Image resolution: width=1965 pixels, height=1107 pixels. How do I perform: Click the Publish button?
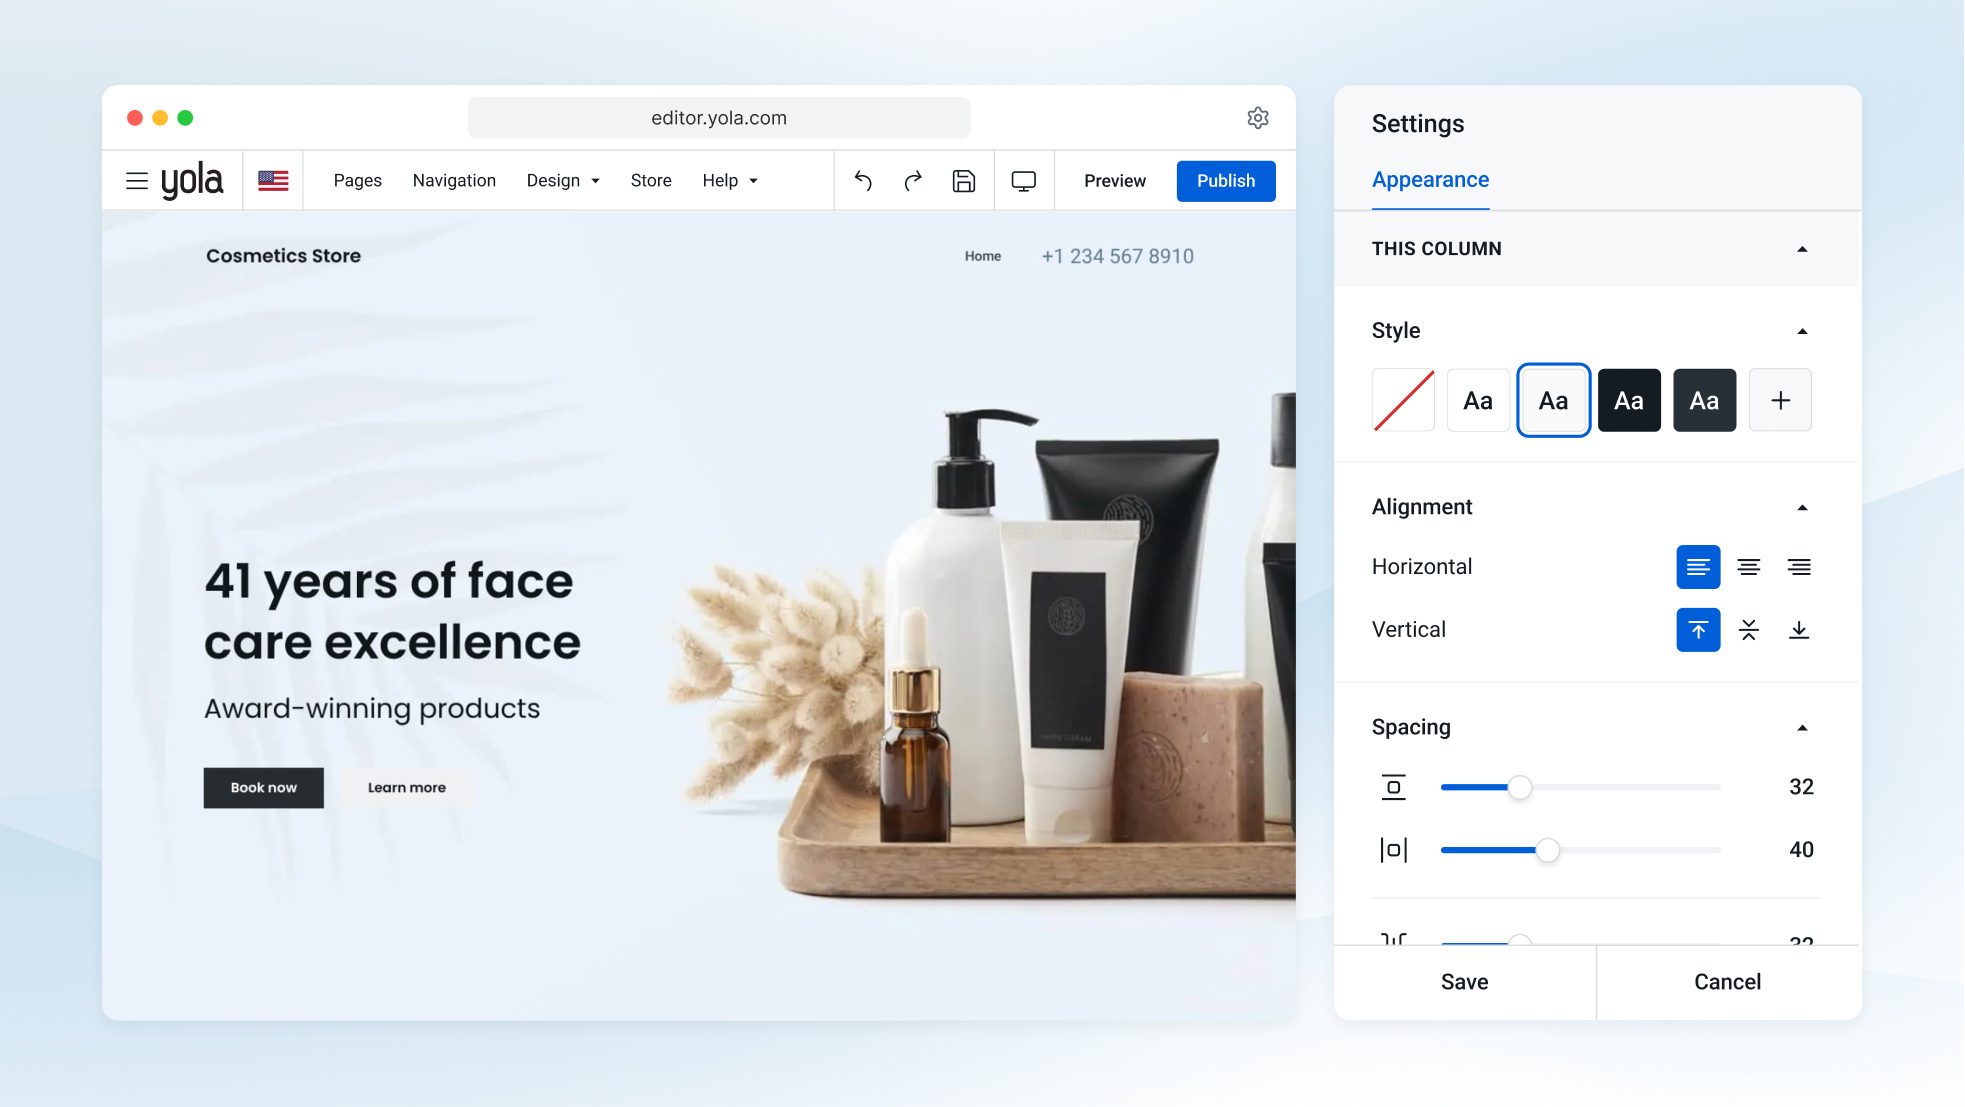point(1226,181)
